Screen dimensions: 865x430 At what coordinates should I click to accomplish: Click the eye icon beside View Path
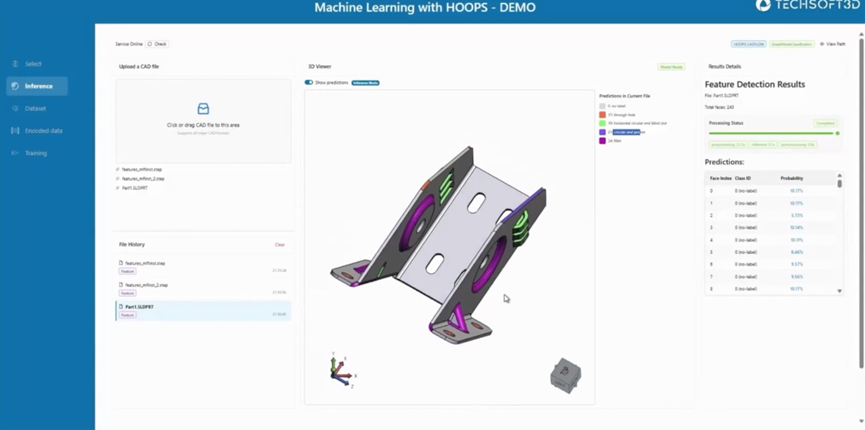822,44
